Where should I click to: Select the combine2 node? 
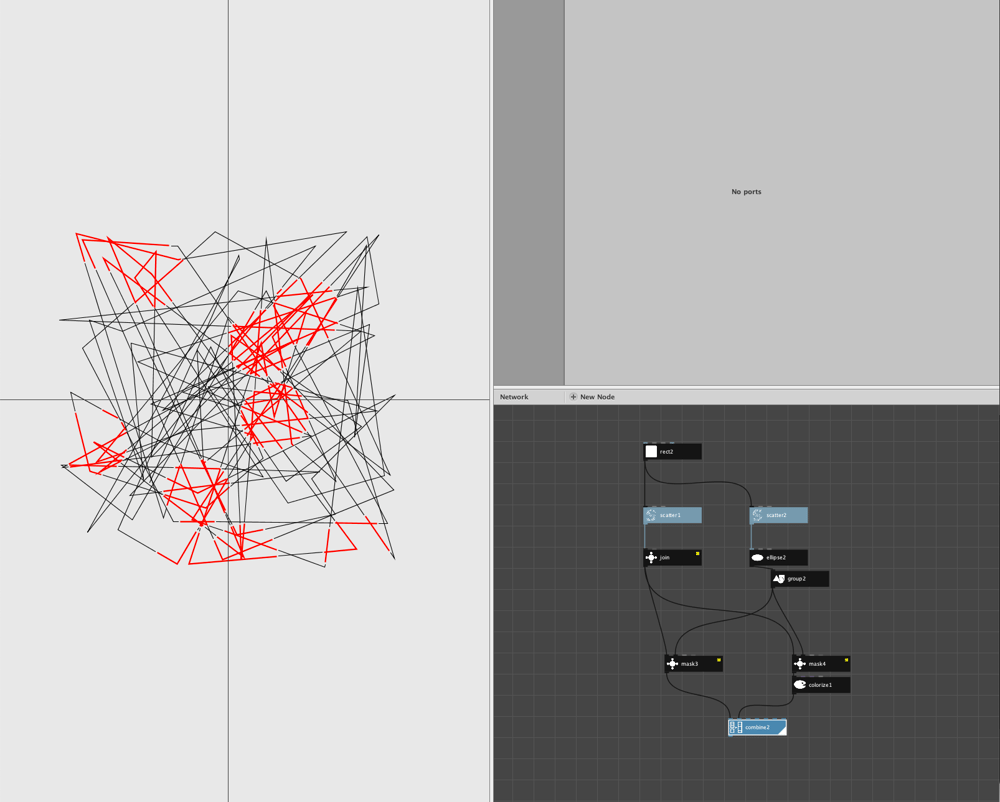757,727
